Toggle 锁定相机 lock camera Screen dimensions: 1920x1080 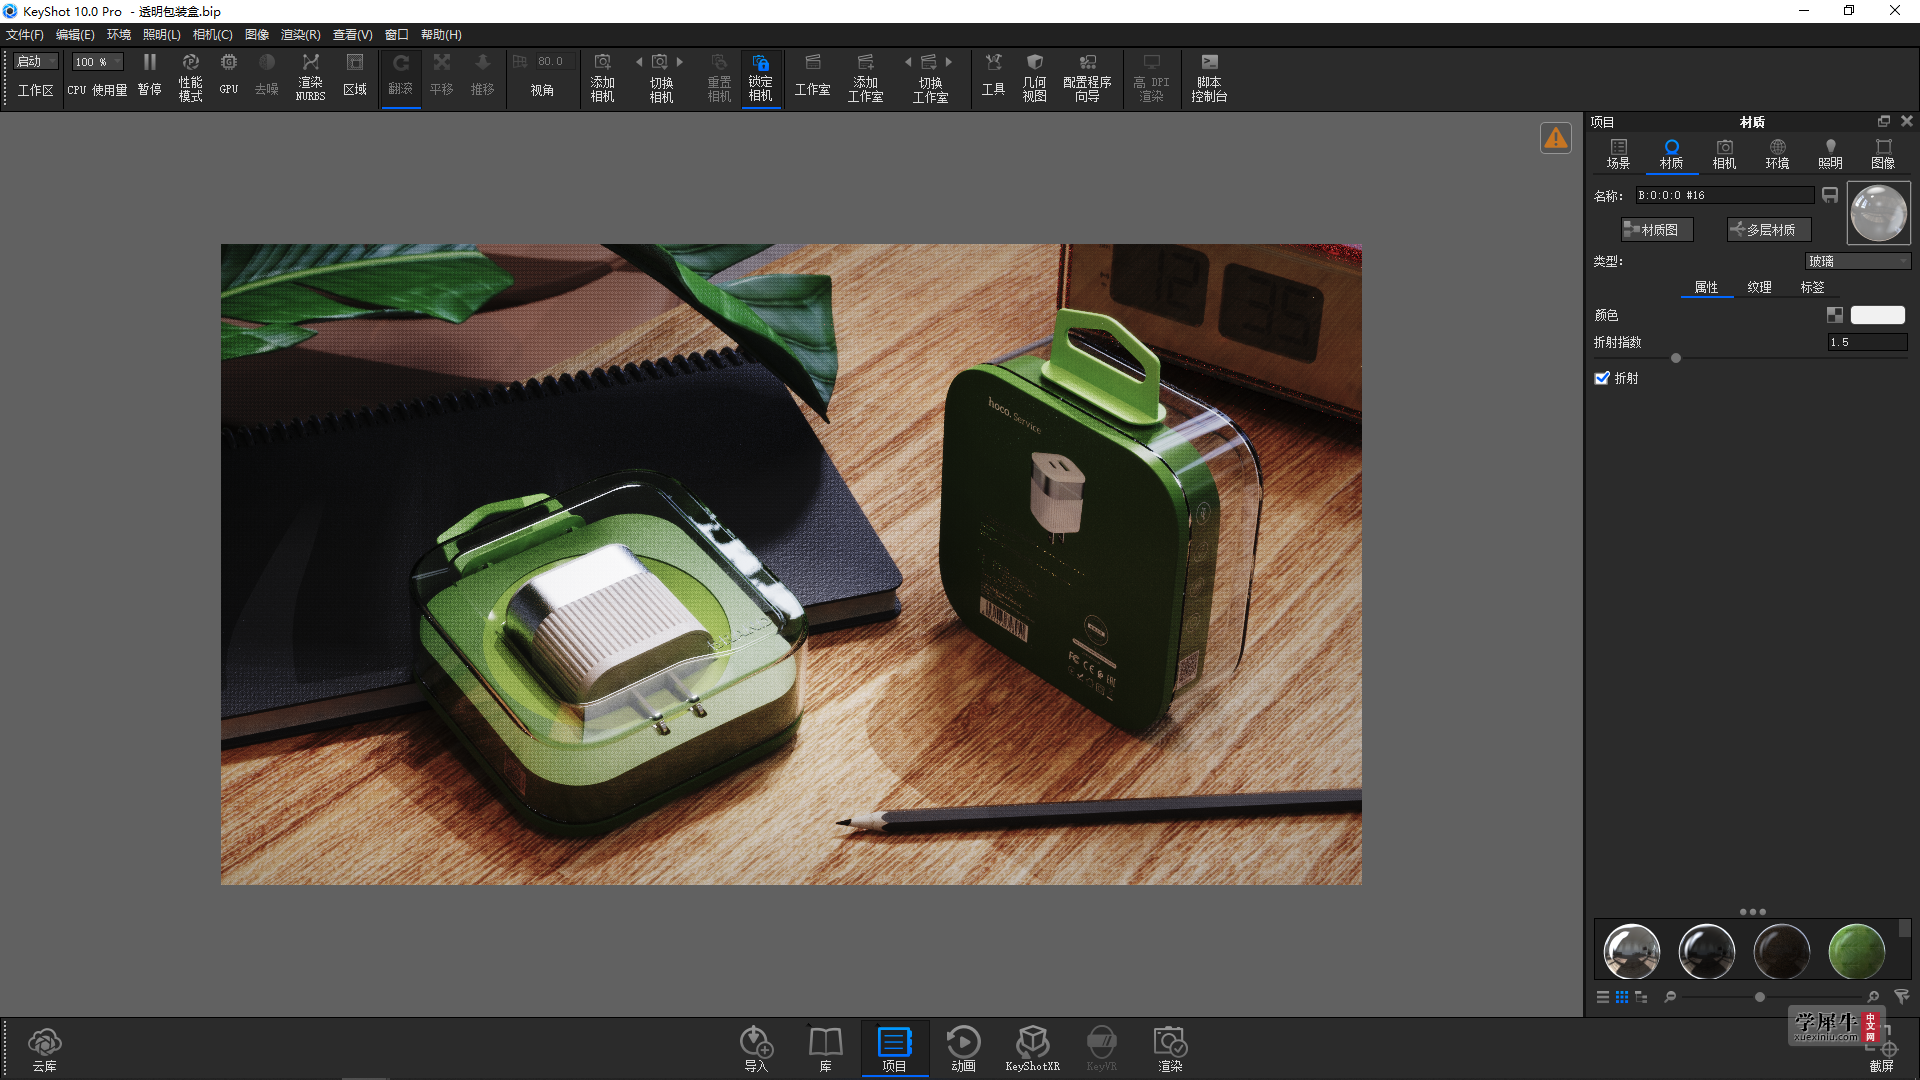(760, 77)
